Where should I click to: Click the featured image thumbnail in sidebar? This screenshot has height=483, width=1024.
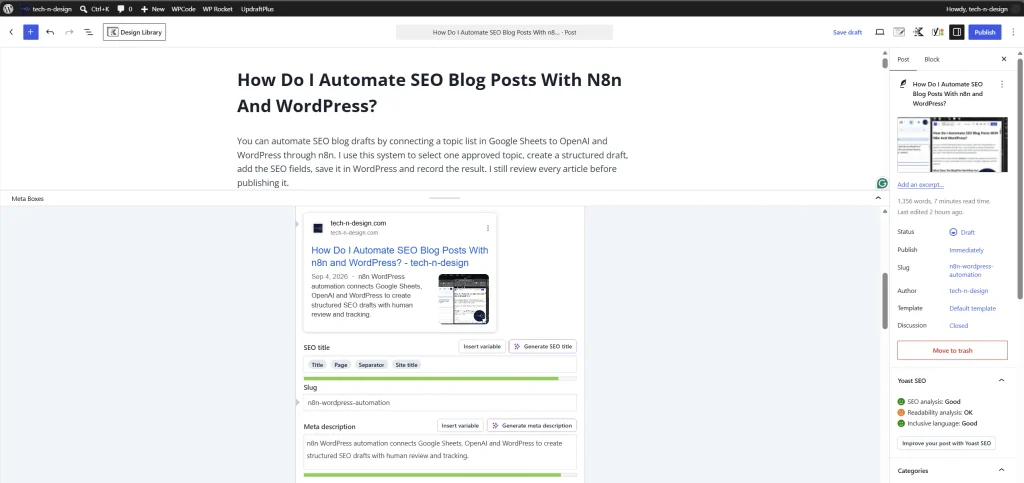coord(952,144)
